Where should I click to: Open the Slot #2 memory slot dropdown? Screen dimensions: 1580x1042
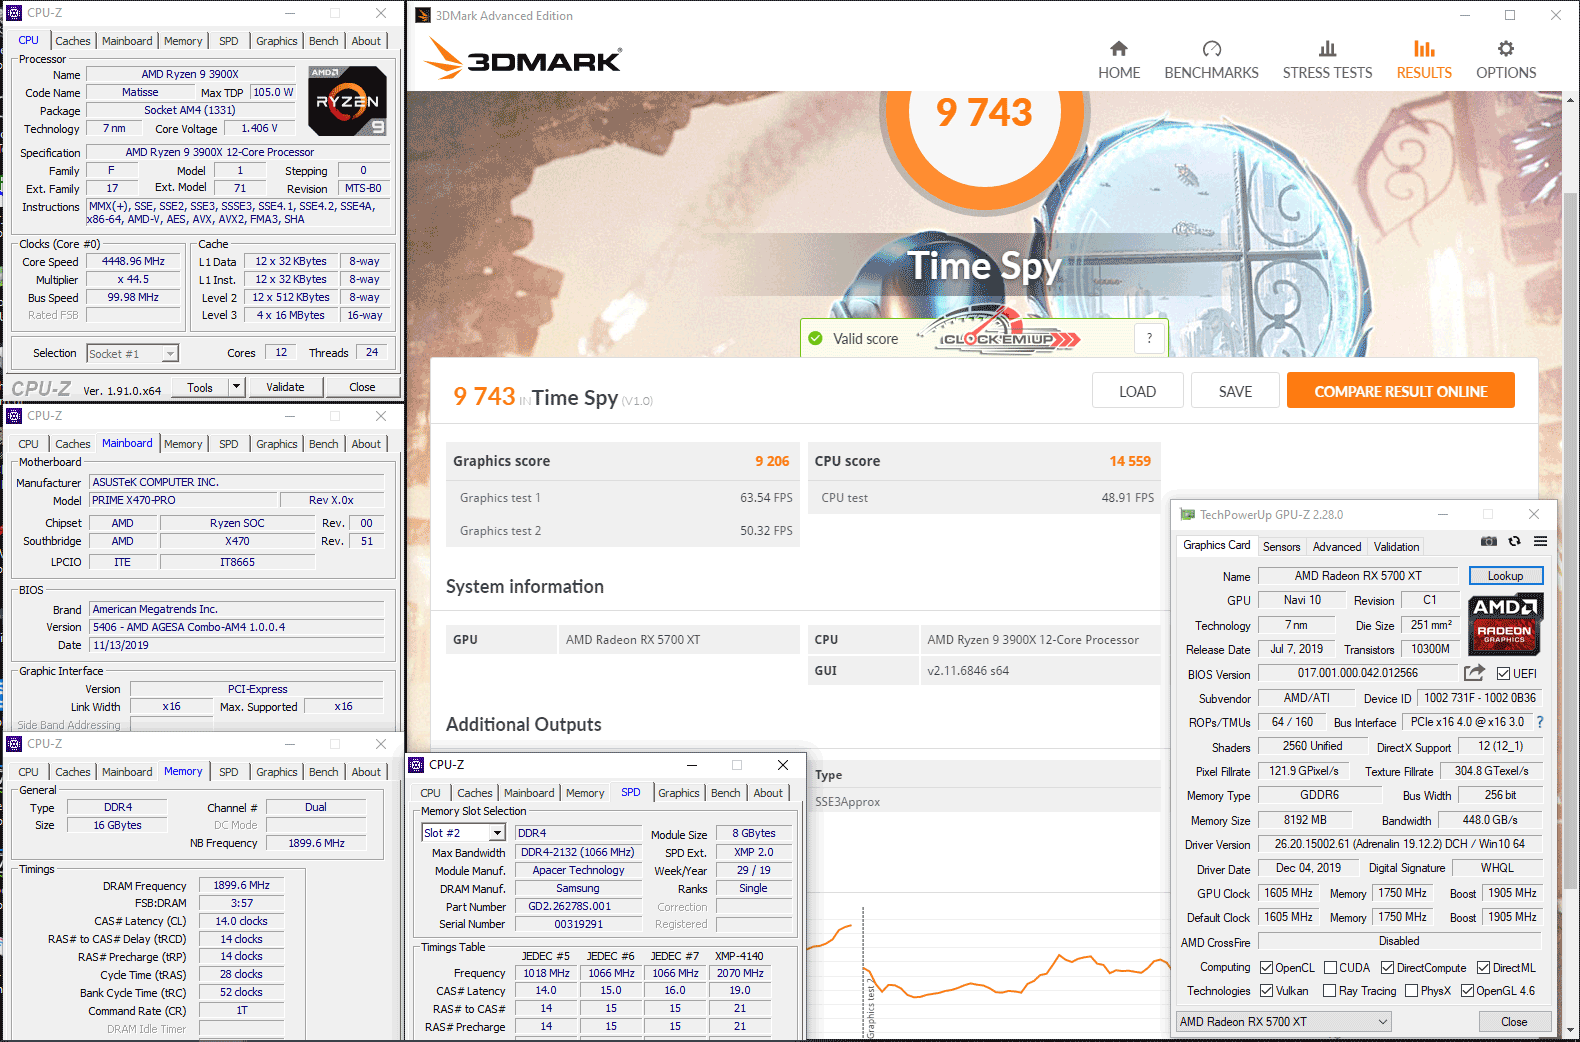pos(497,833)
